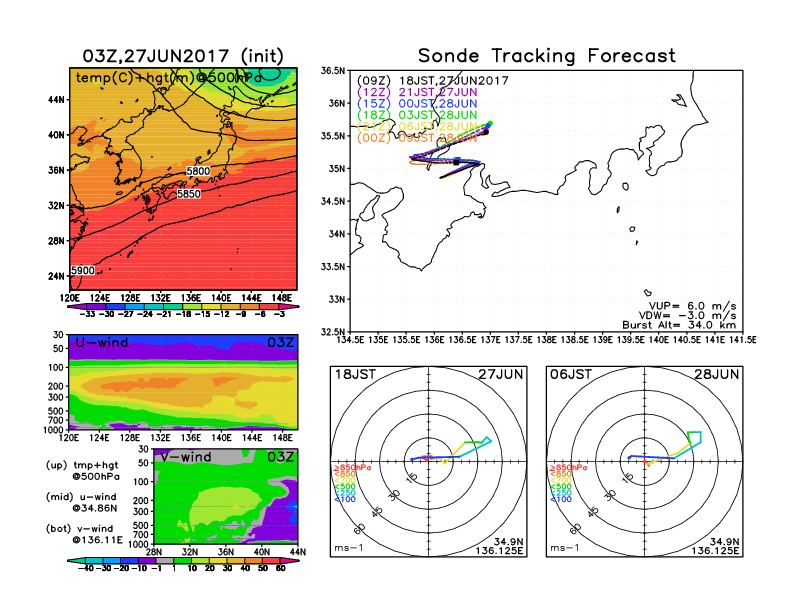
Task: Click the wind speed color bar at bottom
Action: click(182, 560)
